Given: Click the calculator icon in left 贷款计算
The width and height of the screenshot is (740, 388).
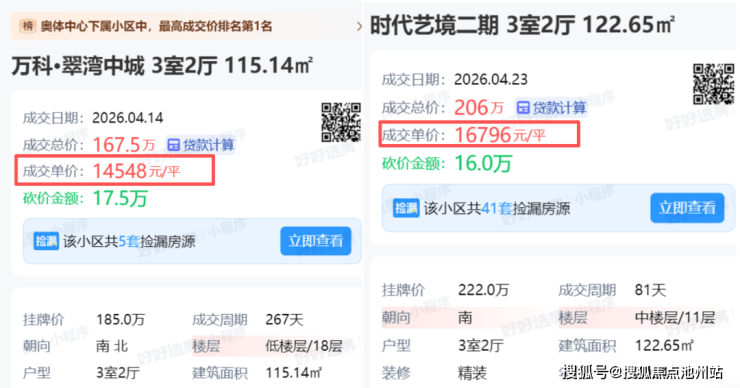Looking at the screenshot, I should (x=173, y=145).
